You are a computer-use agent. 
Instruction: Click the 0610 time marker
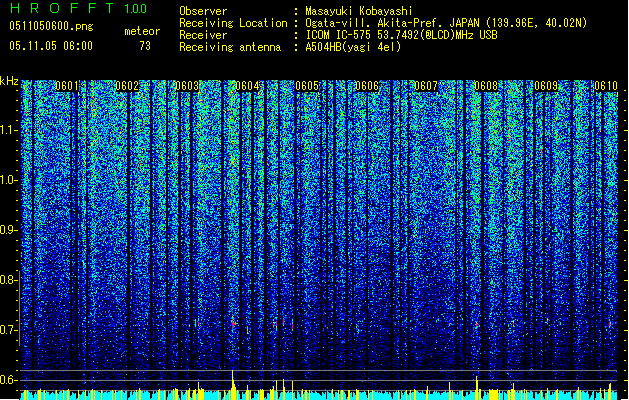[606, 86]
